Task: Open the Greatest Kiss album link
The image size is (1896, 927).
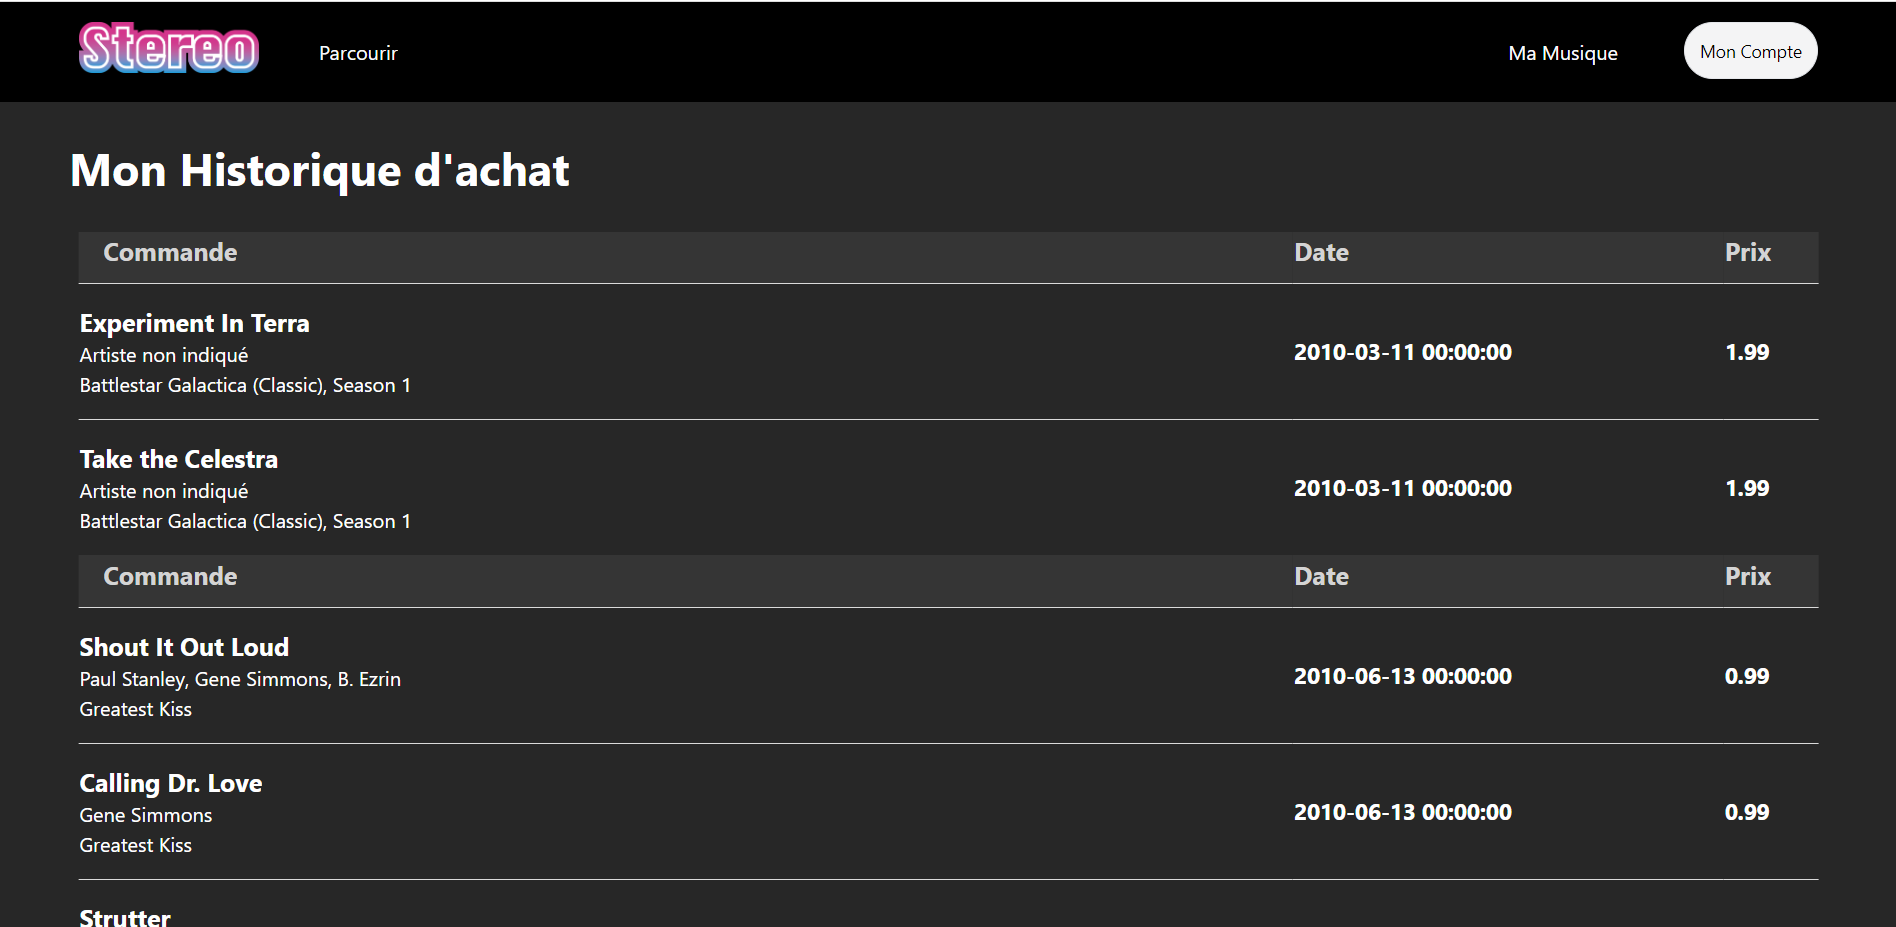Action: tap(135, 708)
